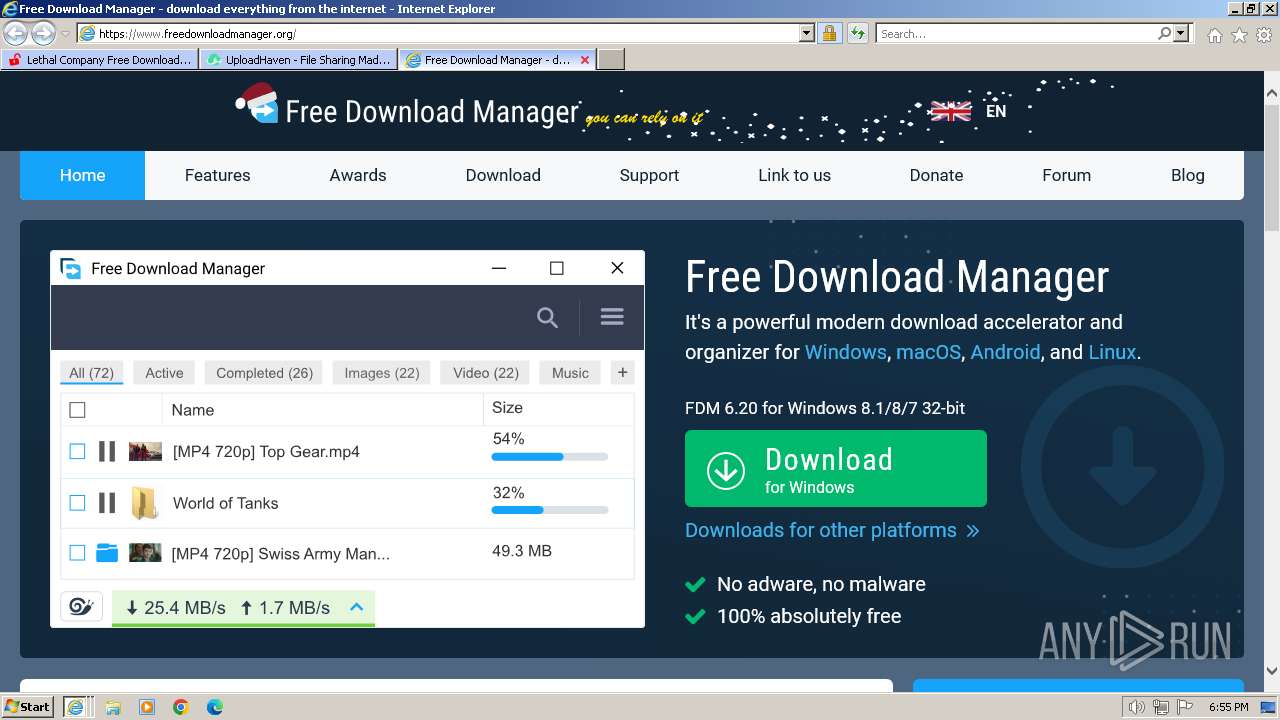Open Downloads for other platforms link
This screenshot has height=720, width=1280.
point(832,530)
